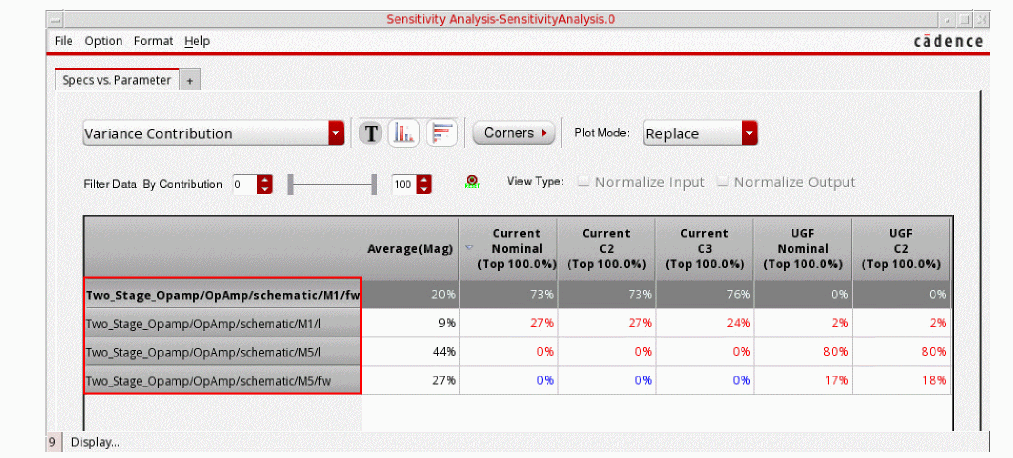Viewport: 1013px width, 458px height.
Task: Open the File menu
Action: coord(64,41)
